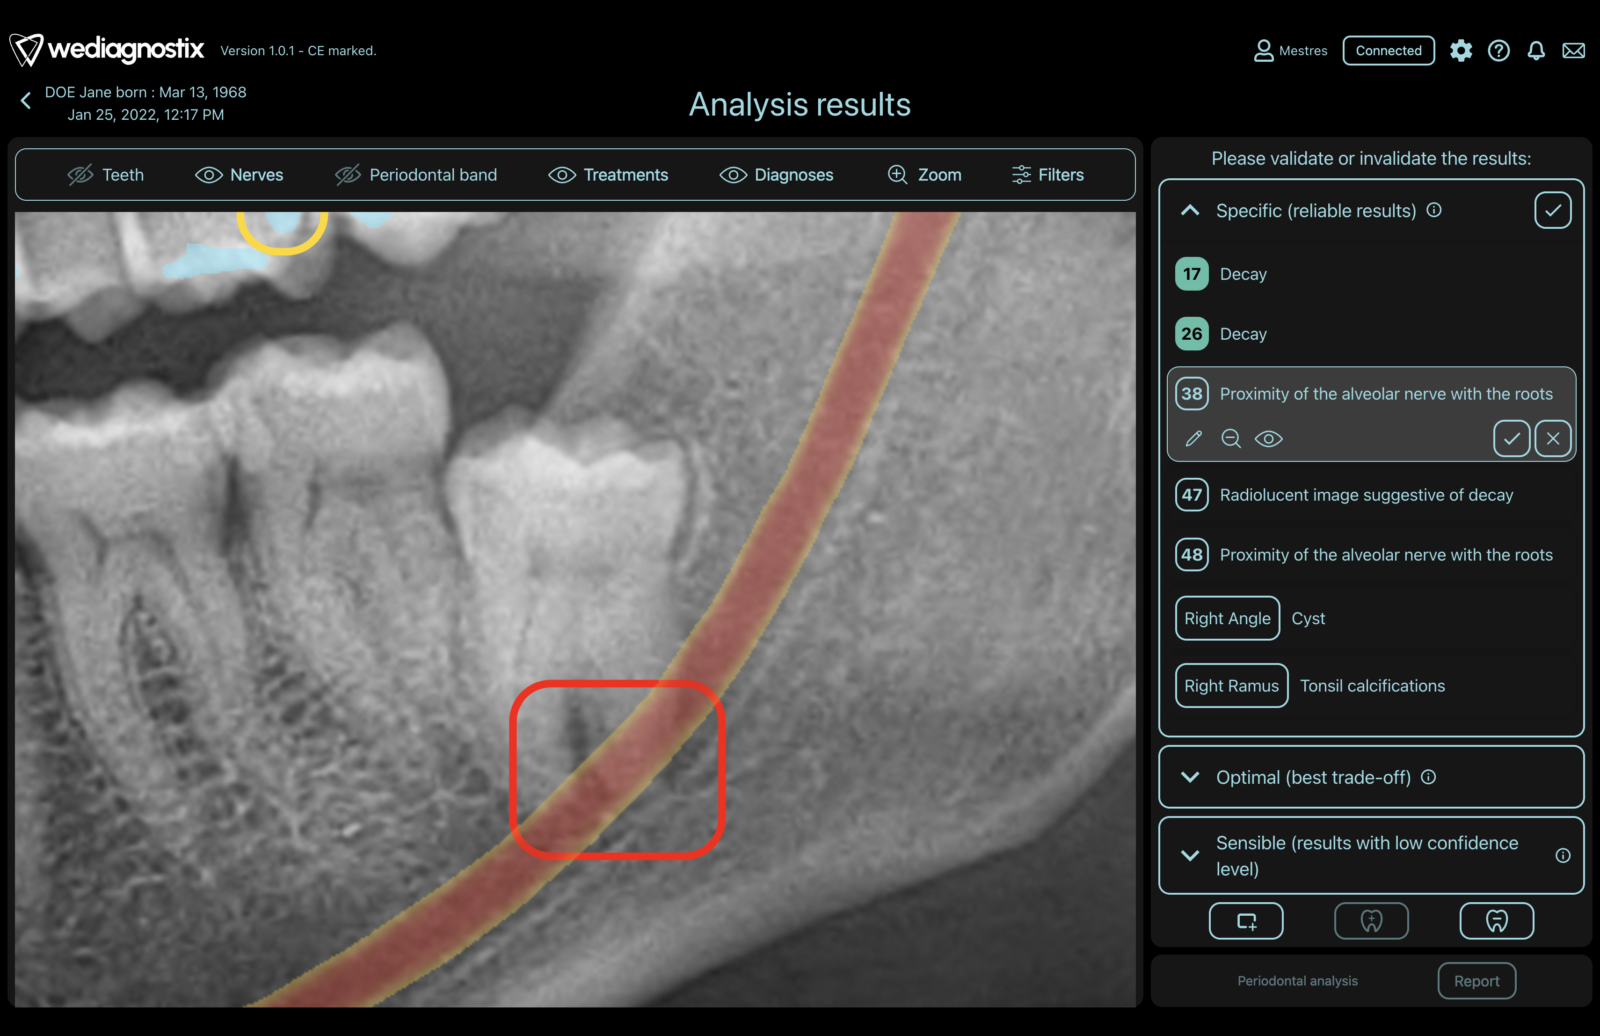This screenshot has height=1036, width=1600.
Task: Select the Zoom toolbar option
Action: pos(925,175)
